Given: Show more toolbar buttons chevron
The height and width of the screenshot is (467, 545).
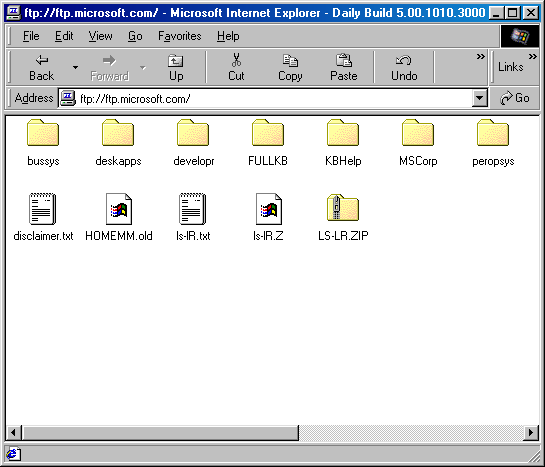Looking at the screenshot, I should (481, 56).
